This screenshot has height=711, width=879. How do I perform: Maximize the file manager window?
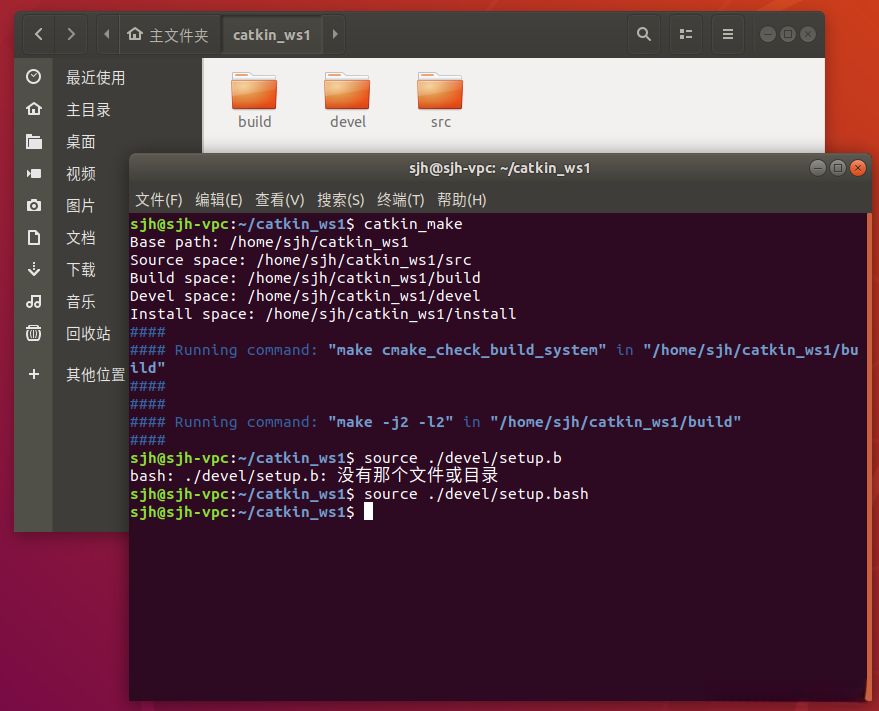click(x=788, y=34)
